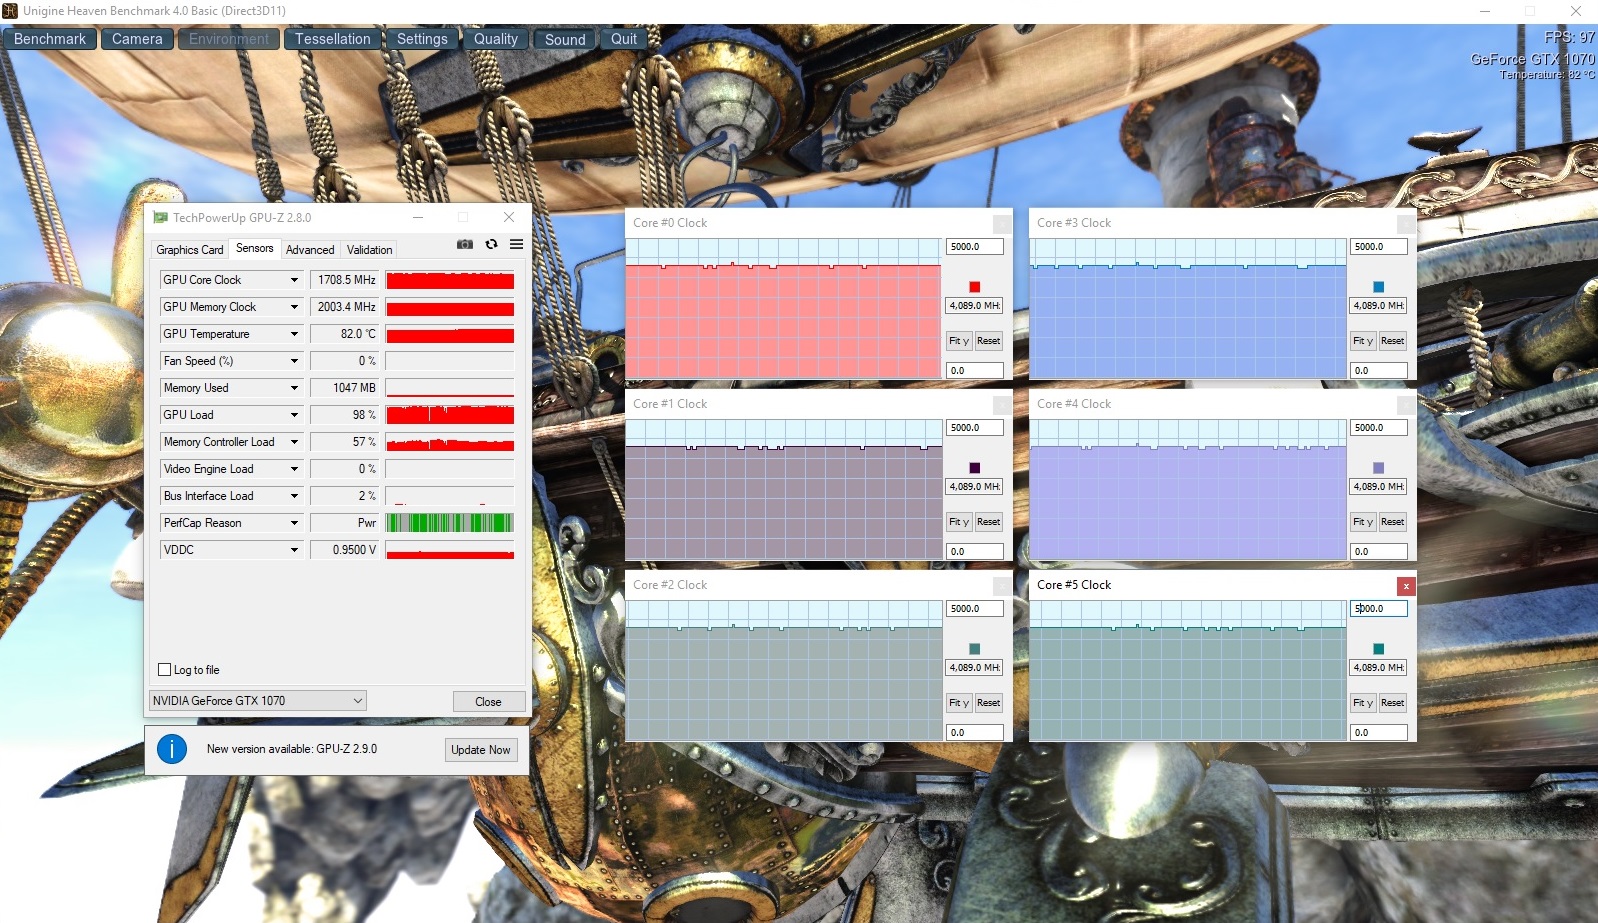Close the Core #1 Clock graph window
1598x923 pixels.
(x=1002, y=405)
